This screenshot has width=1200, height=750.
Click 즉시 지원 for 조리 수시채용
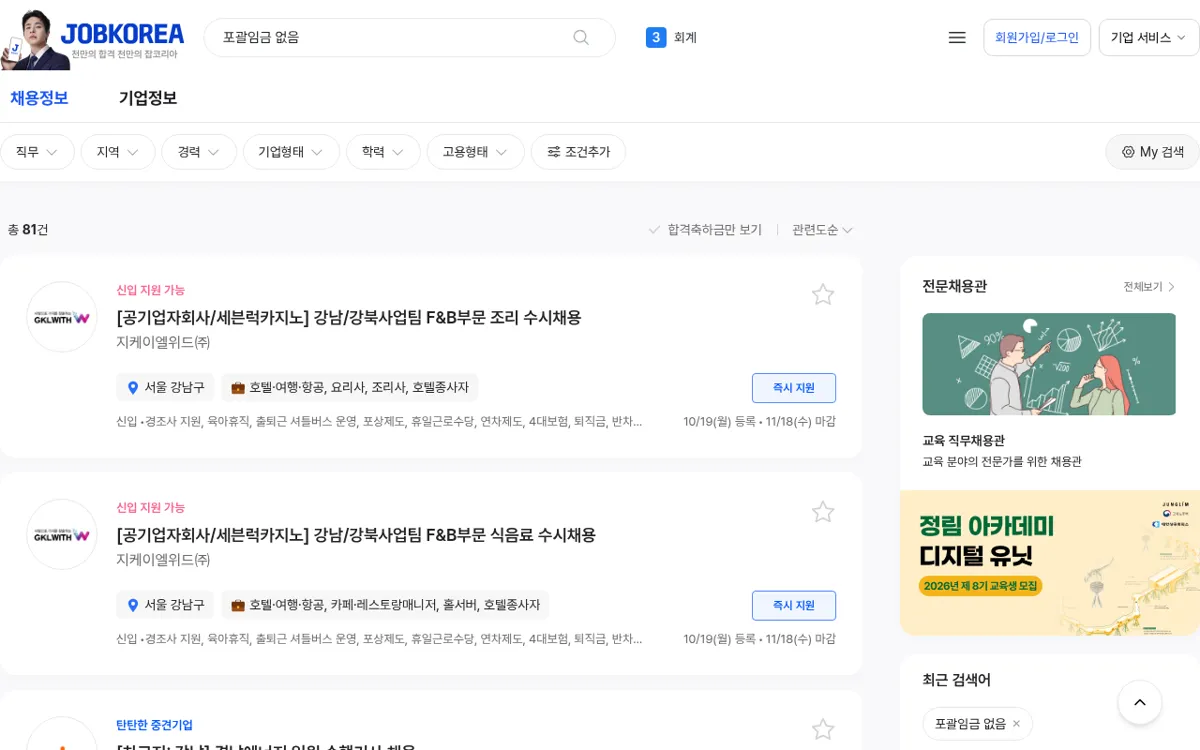click(794, 388)
